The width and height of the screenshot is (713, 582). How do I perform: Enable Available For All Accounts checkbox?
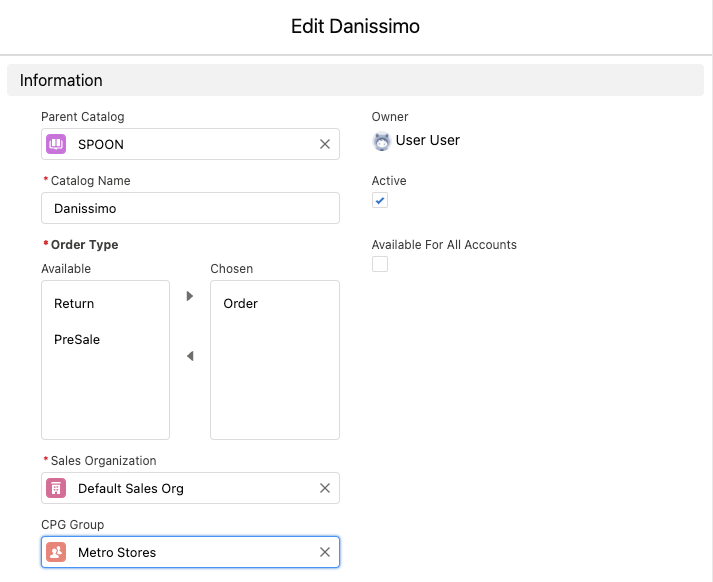tap(380, 264)
